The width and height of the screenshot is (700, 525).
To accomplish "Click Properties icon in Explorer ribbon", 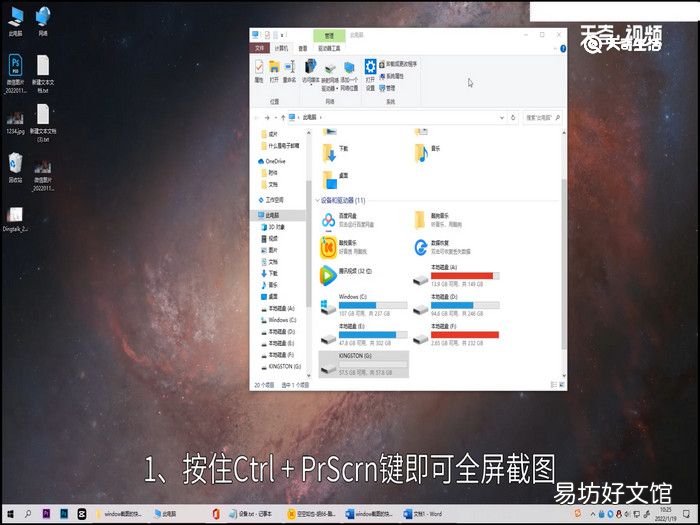I will [x=259, y=71].
